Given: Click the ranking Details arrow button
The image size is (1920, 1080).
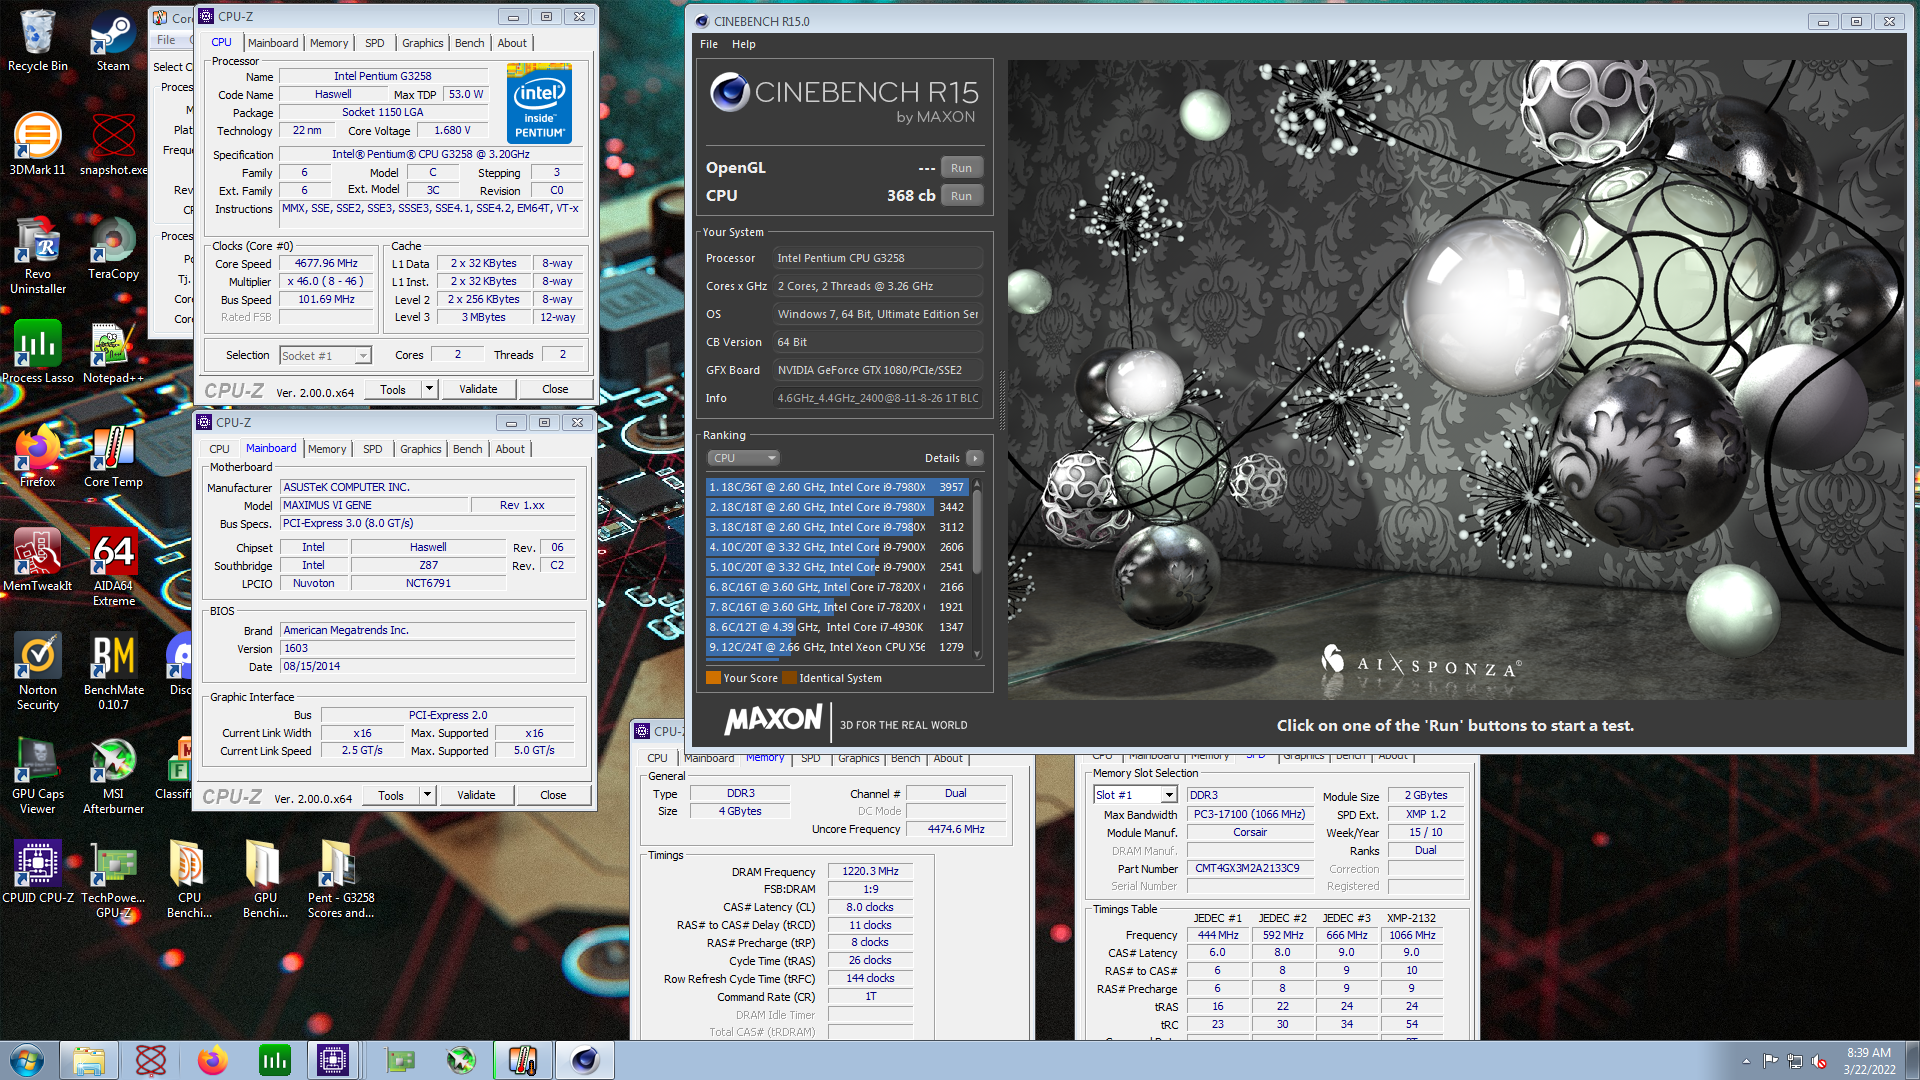Looking at the screenshot, I should pos(975,458).
